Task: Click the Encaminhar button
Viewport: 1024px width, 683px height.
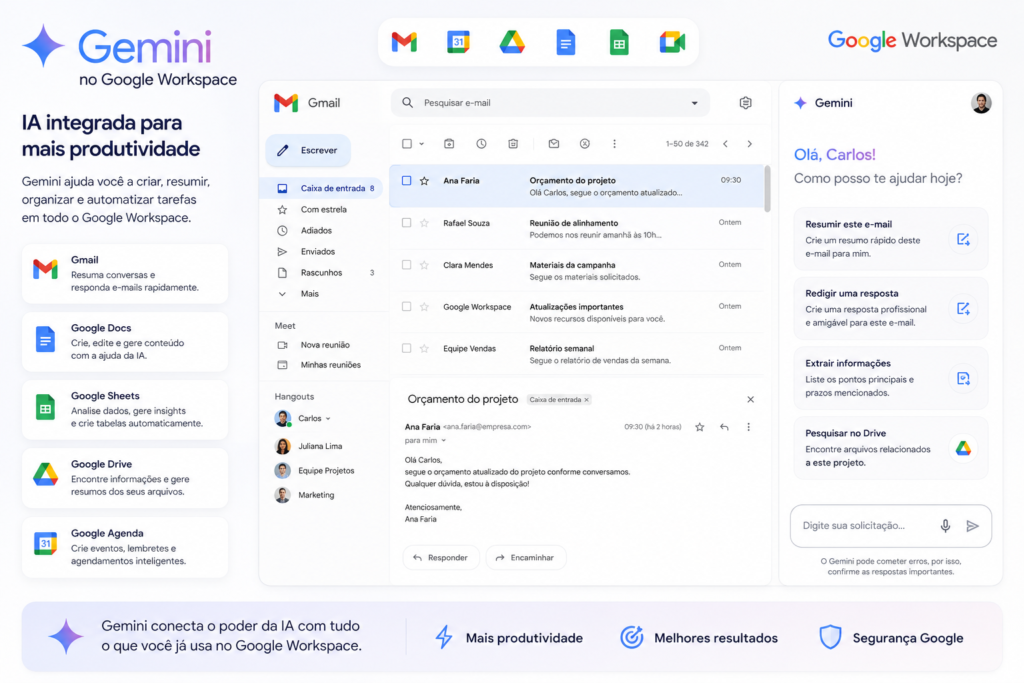Action: 526,558
